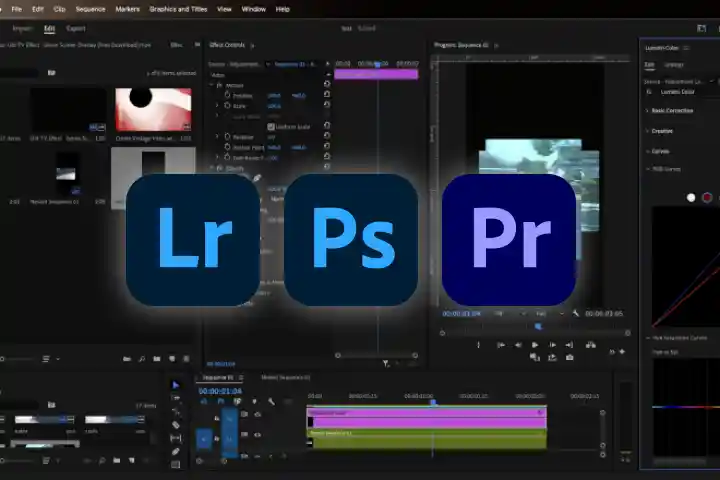Switch to Import workspace
Screen dimensions: 720x480
click(22, 28)
